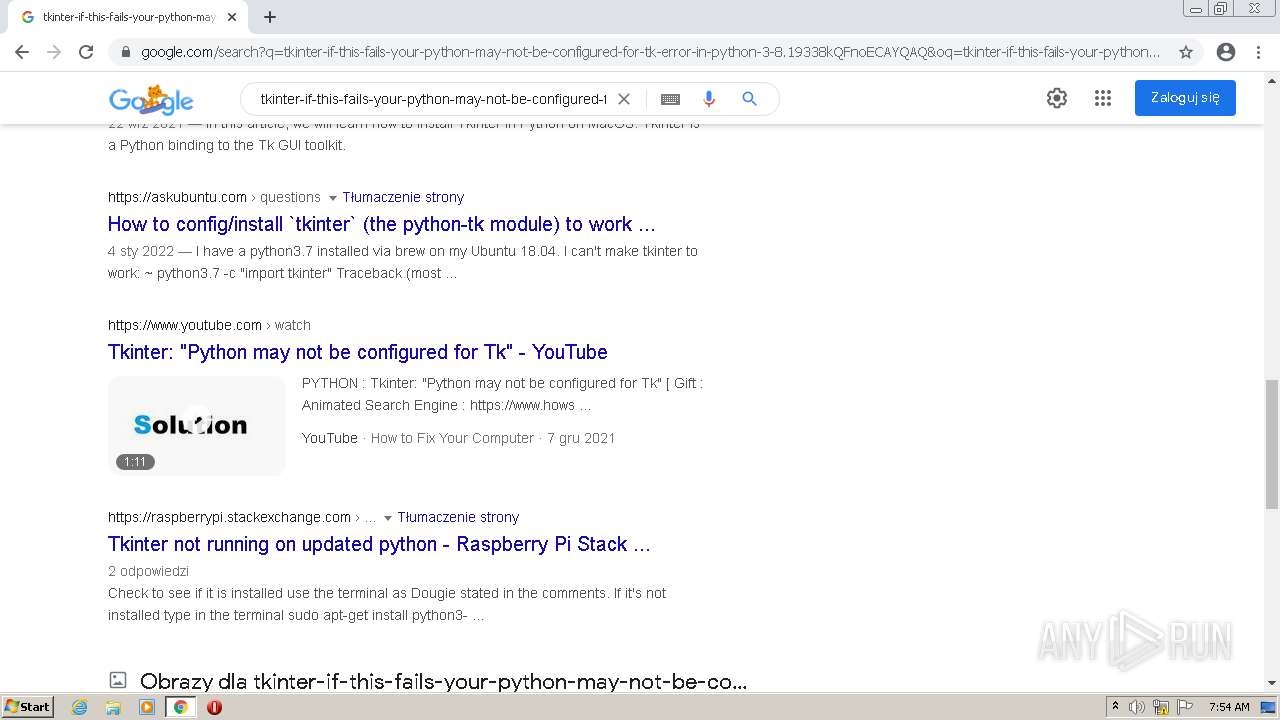
Task: Open the File Explorer taskbar icon
Action: pos(113,707)
